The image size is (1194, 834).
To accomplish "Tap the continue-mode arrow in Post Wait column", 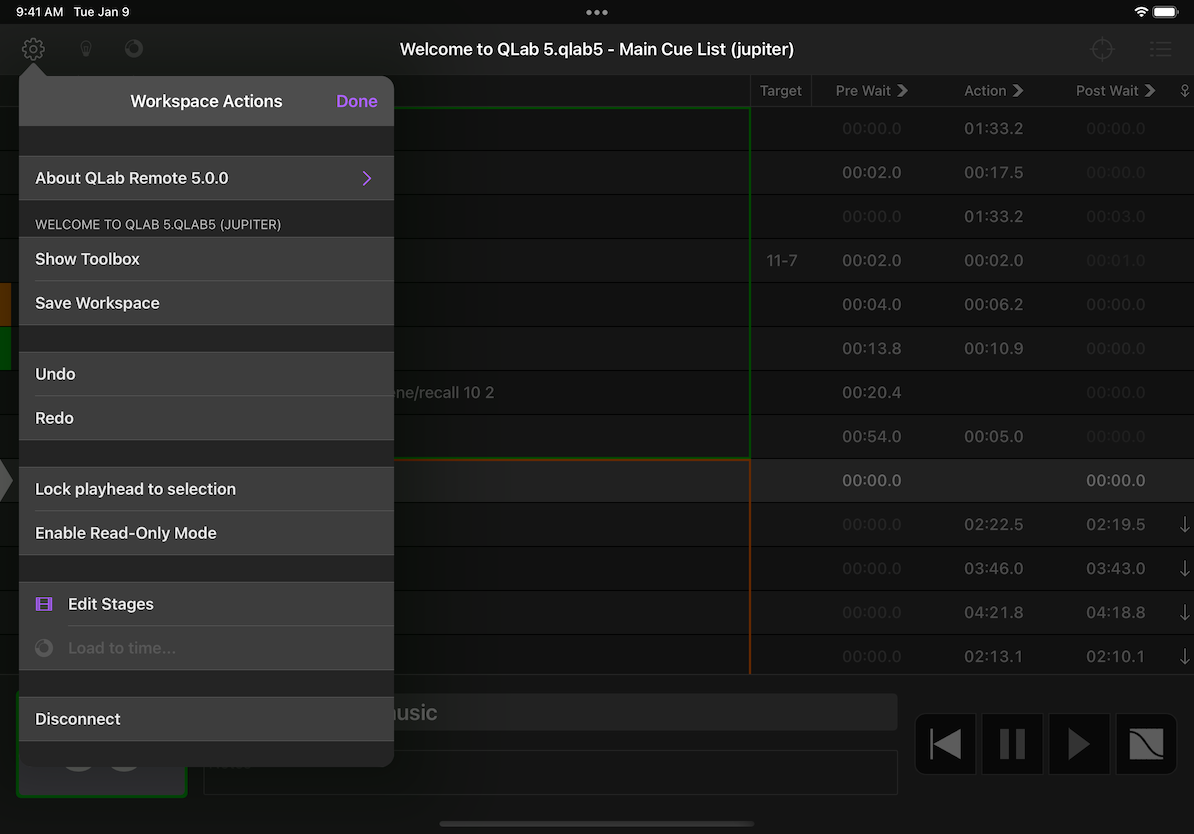I will tap(1152, 90).
